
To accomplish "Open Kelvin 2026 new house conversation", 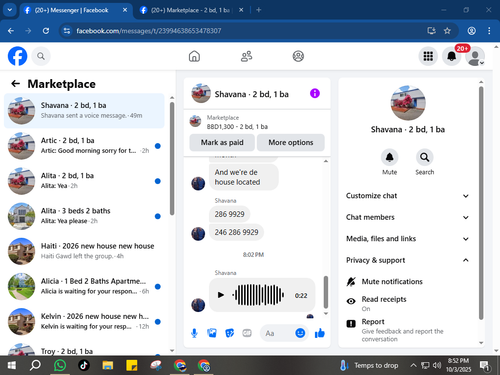I will pos(84,321).
